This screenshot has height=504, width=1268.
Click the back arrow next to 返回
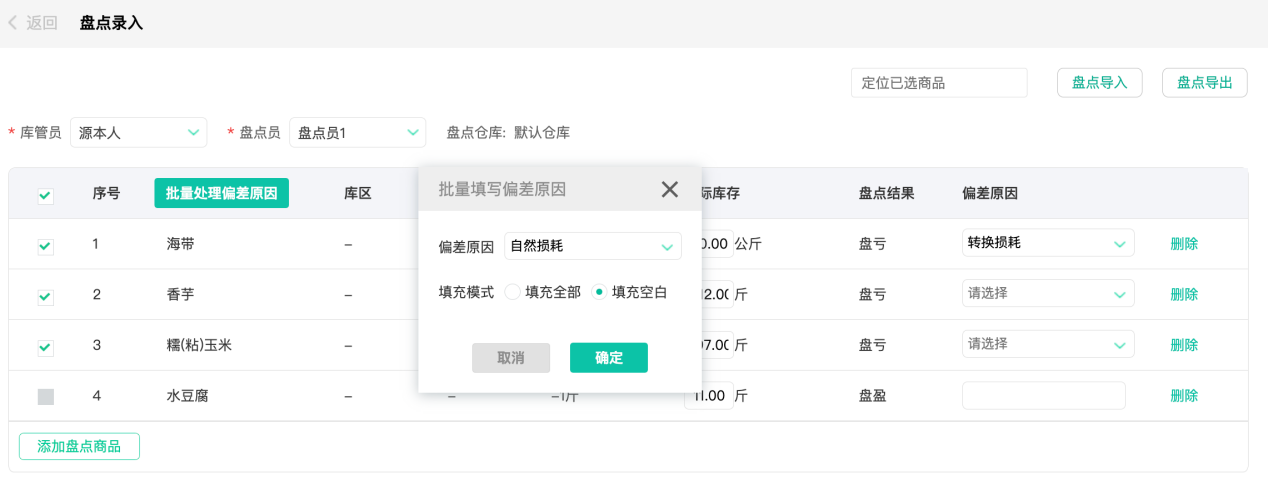tap(13, 23)
